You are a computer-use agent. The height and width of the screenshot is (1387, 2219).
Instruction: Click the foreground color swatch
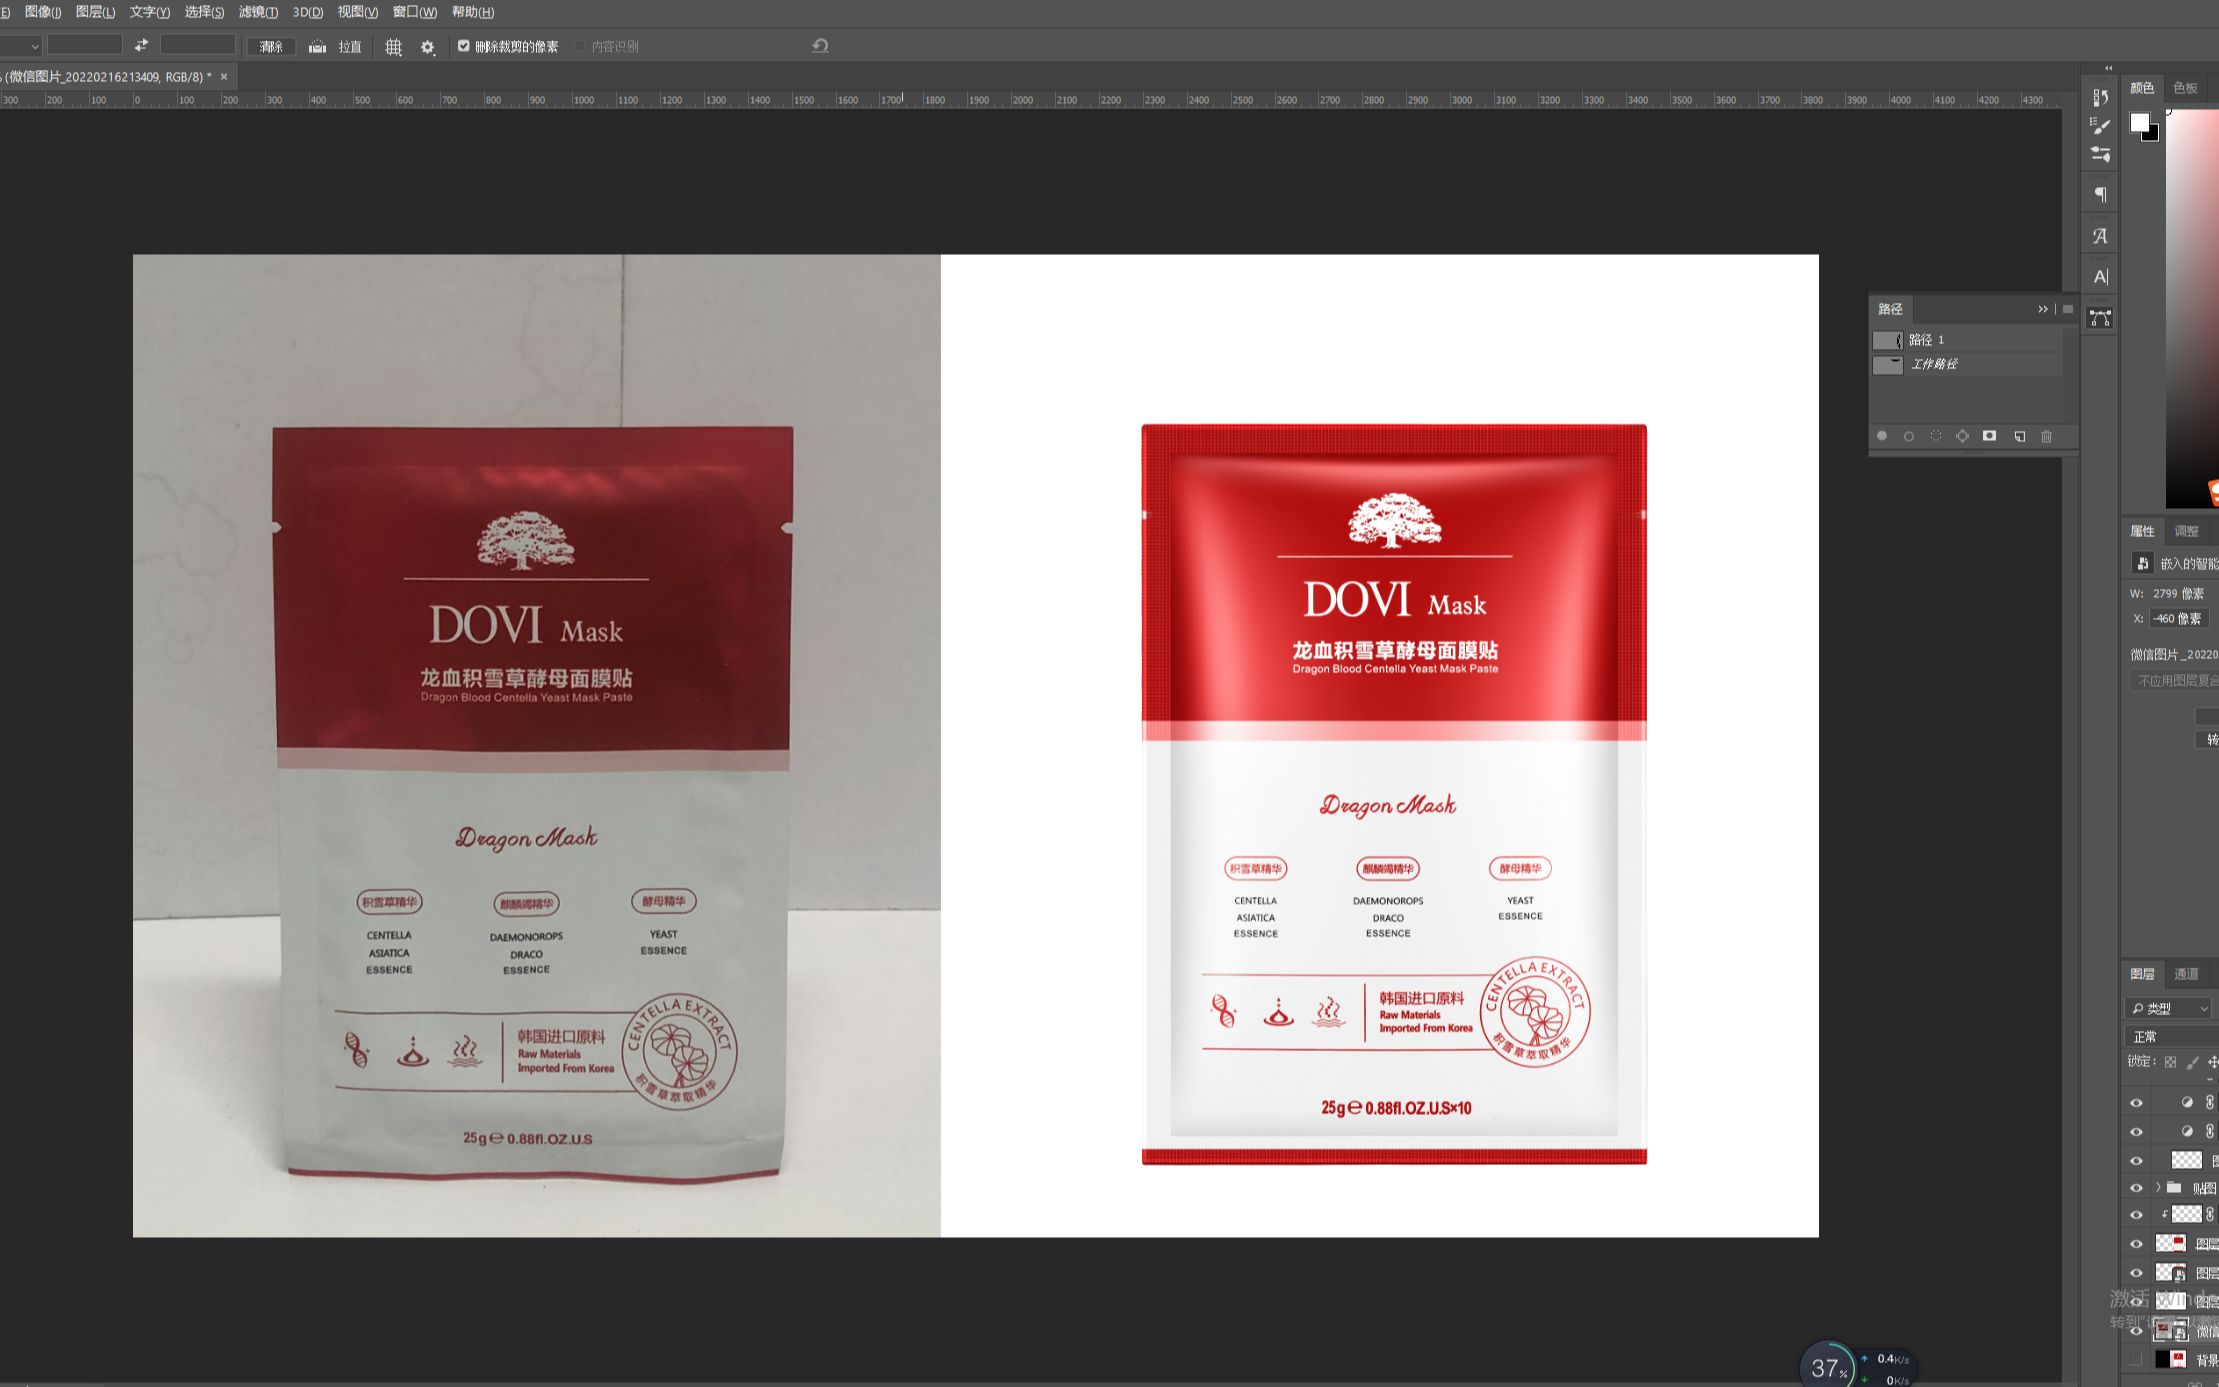tap(2139, 123)
